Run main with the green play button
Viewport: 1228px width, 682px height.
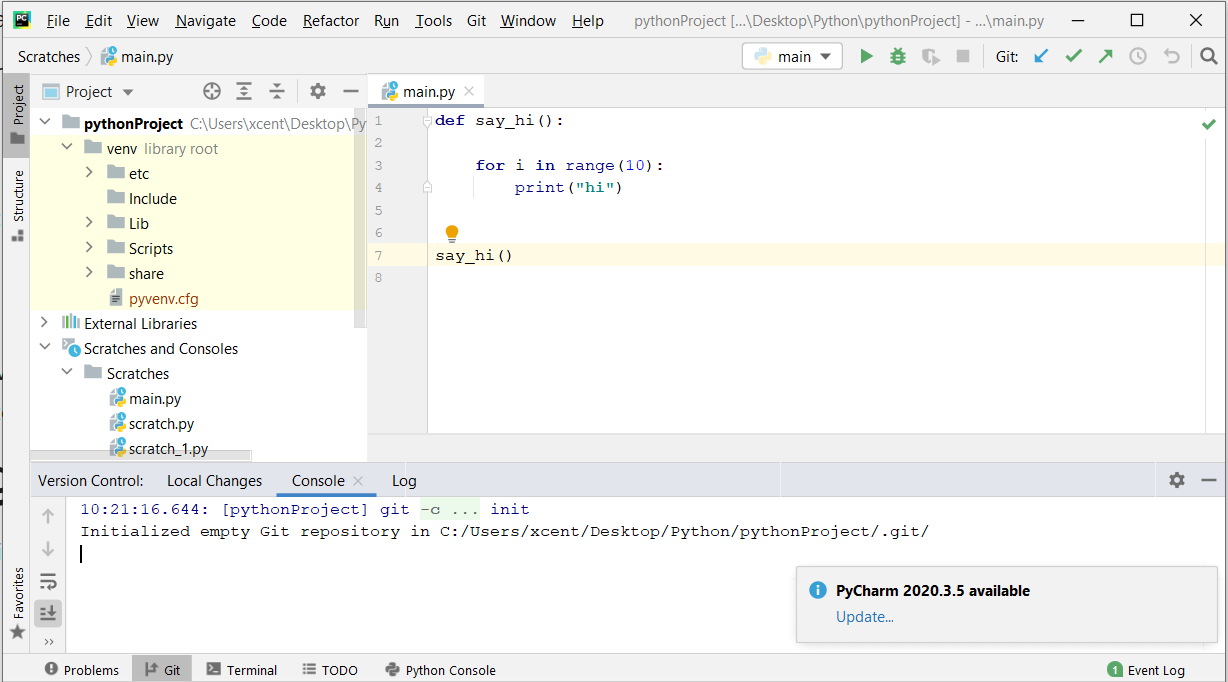tap(866, 57)
